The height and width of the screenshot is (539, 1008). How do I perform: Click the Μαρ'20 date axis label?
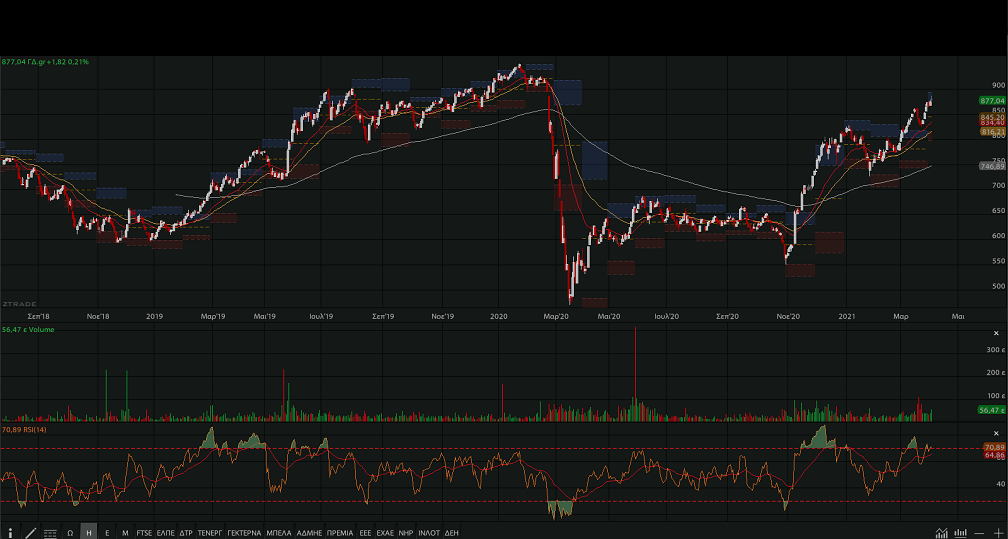[x=556, y=316]
